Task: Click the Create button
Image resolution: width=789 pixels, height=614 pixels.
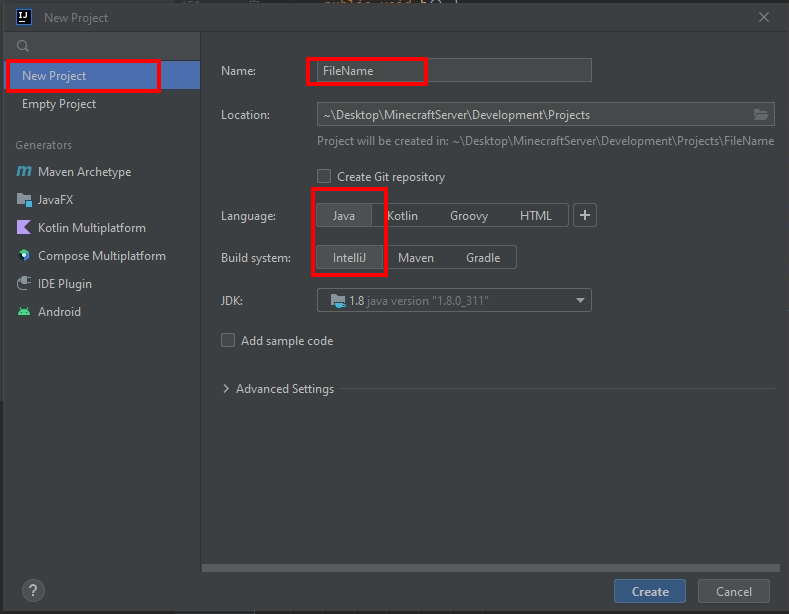Action: (650, 591)
